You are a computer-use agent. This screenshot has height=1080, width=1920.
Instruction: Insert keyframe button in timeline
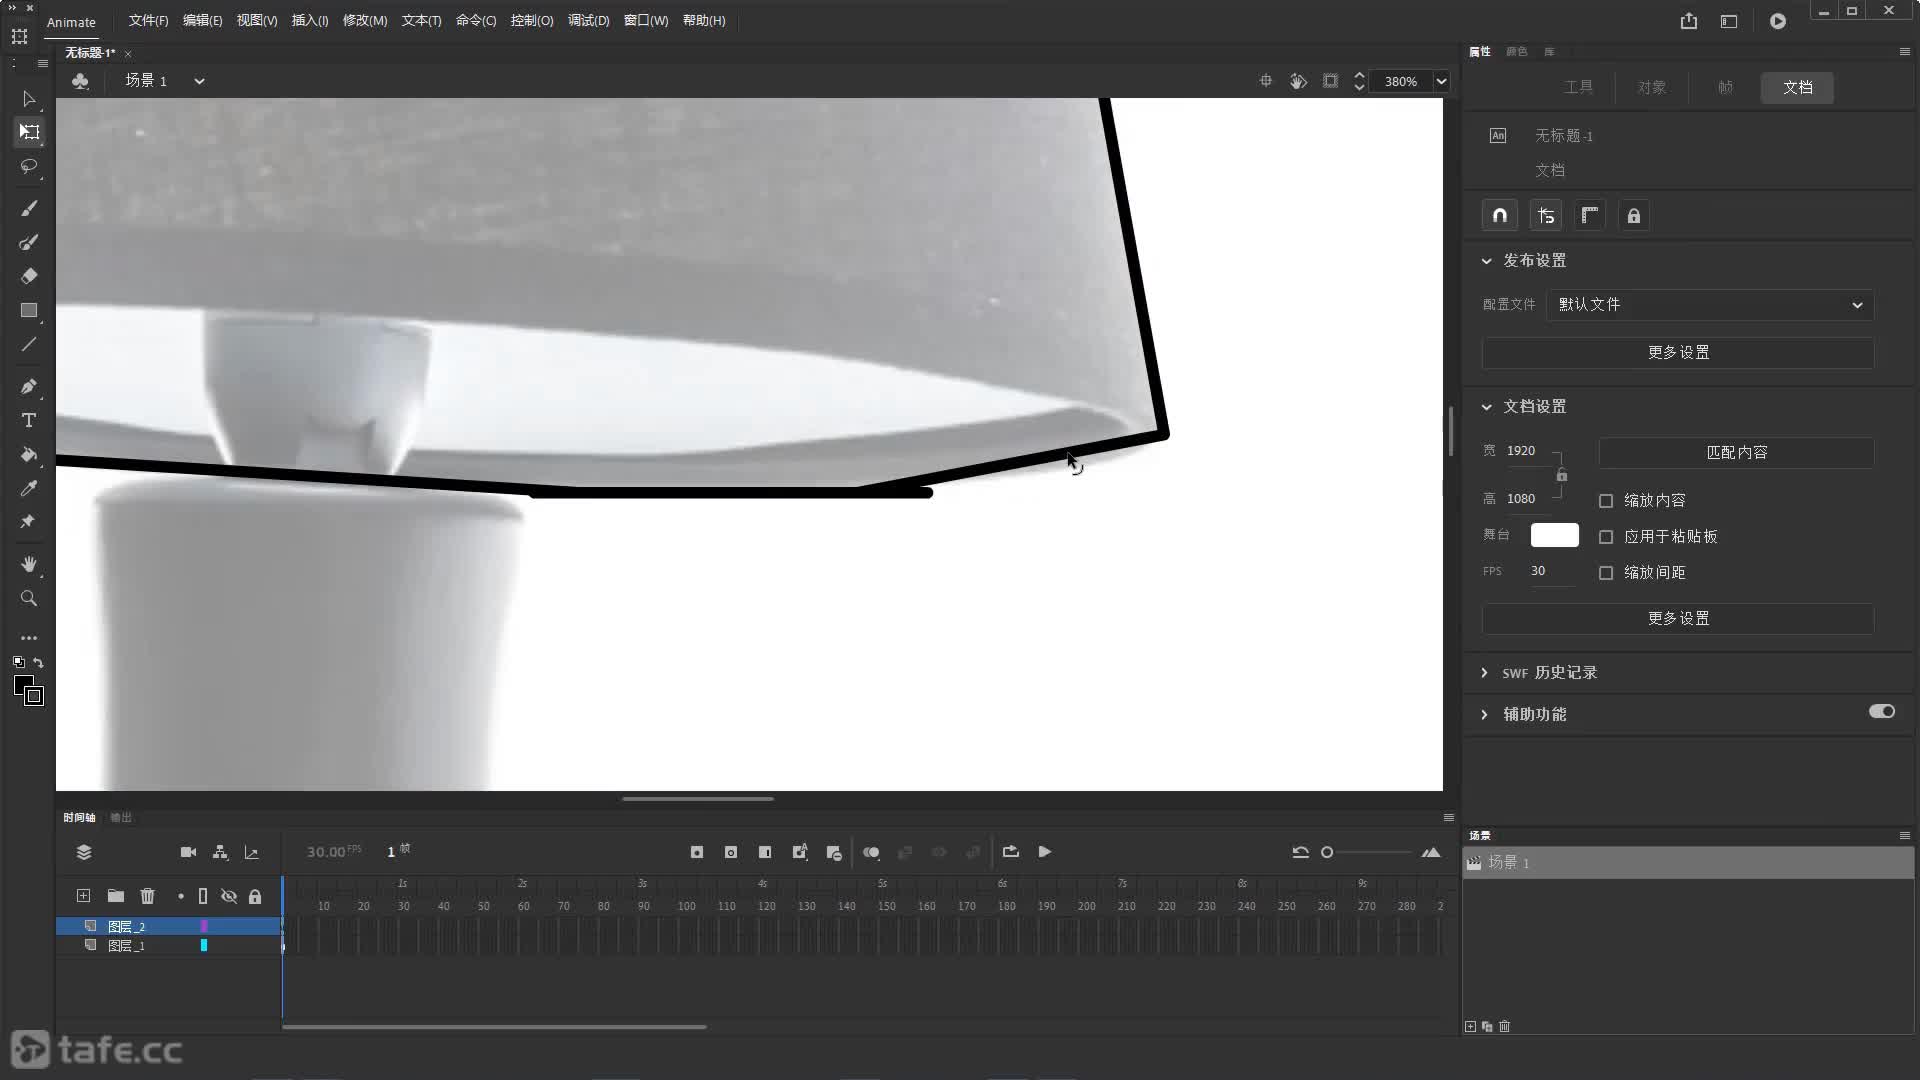pos(697,852)
